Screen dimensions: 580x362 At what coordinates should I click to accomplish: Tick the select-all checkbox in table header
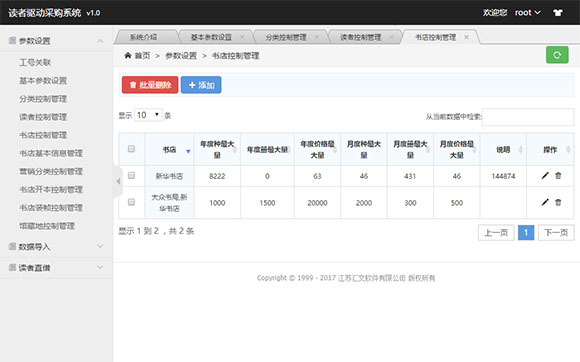[131, 149]
